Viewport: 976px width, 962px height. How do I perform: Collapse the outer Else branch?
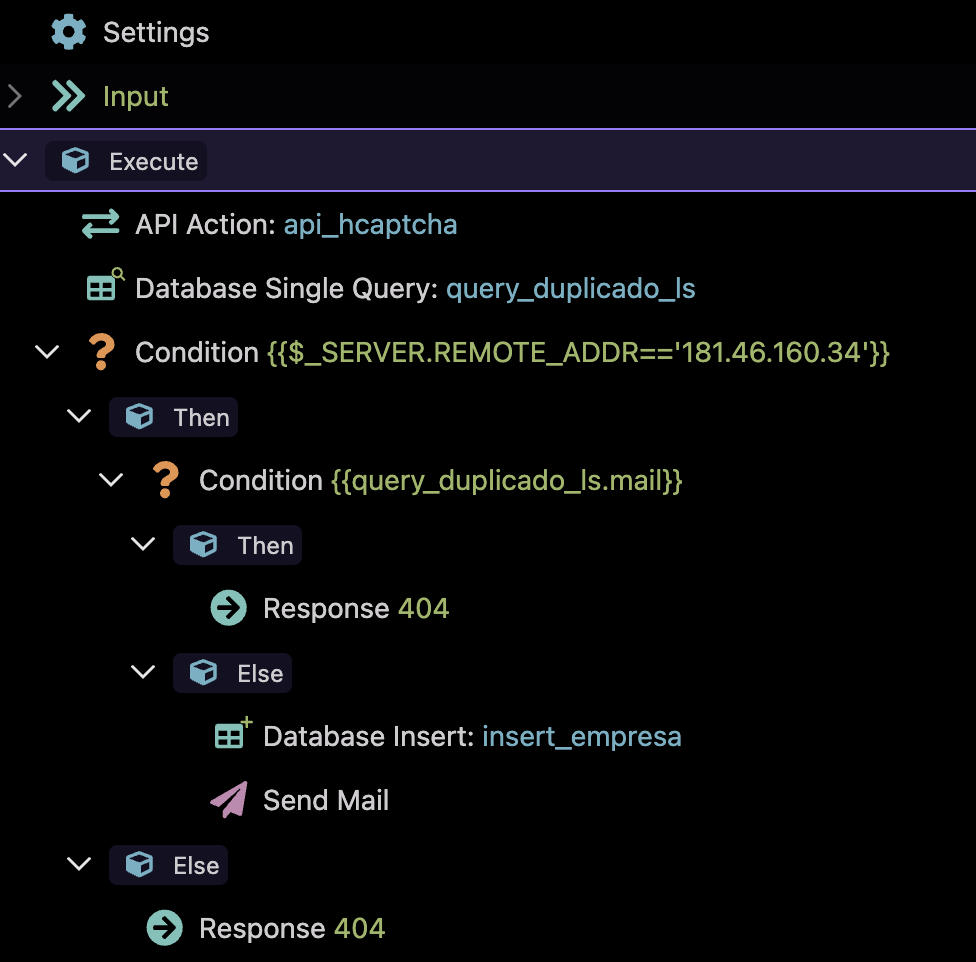click(79, 864)
